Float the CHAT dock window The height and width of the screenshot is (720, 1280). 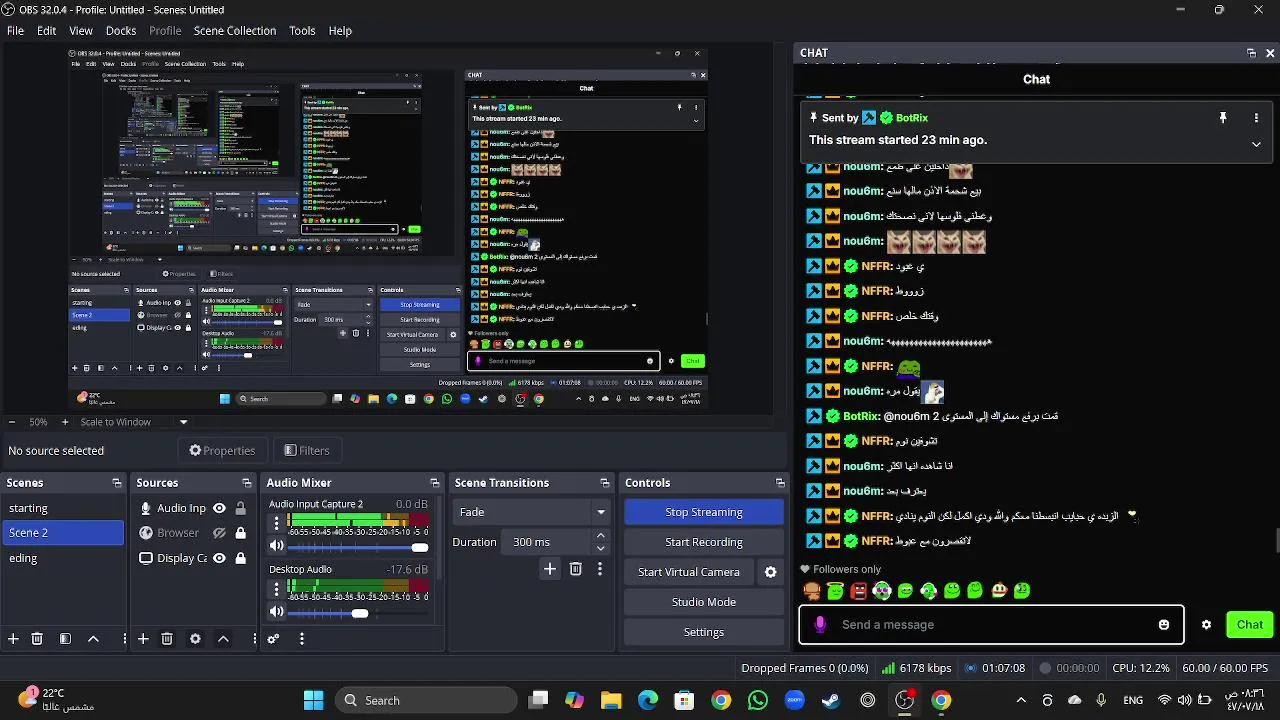1251,53
